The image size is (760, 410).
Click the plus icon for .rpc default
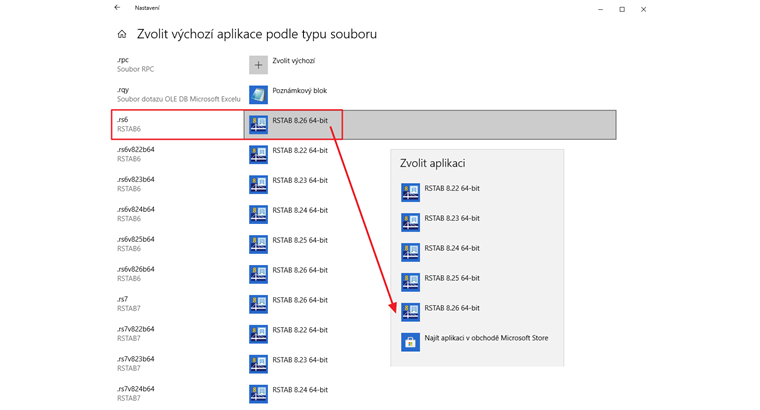click(x=258, y=65)
